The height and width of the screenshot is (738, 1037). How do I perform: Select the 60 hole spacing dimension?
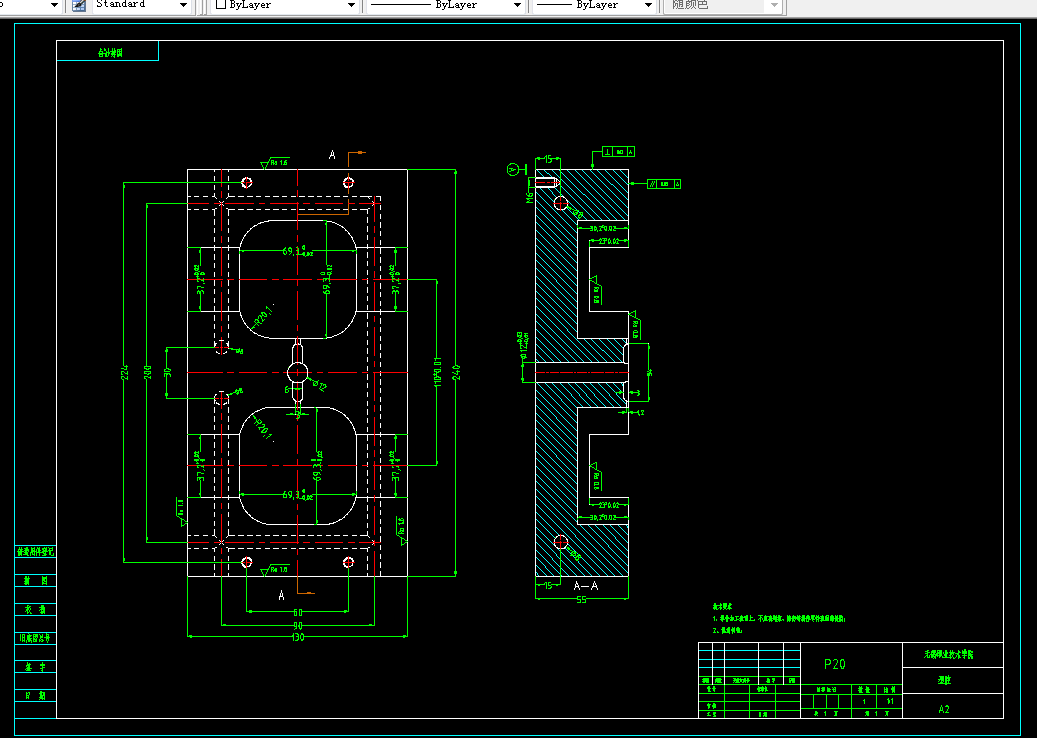[x=298, y=613]
